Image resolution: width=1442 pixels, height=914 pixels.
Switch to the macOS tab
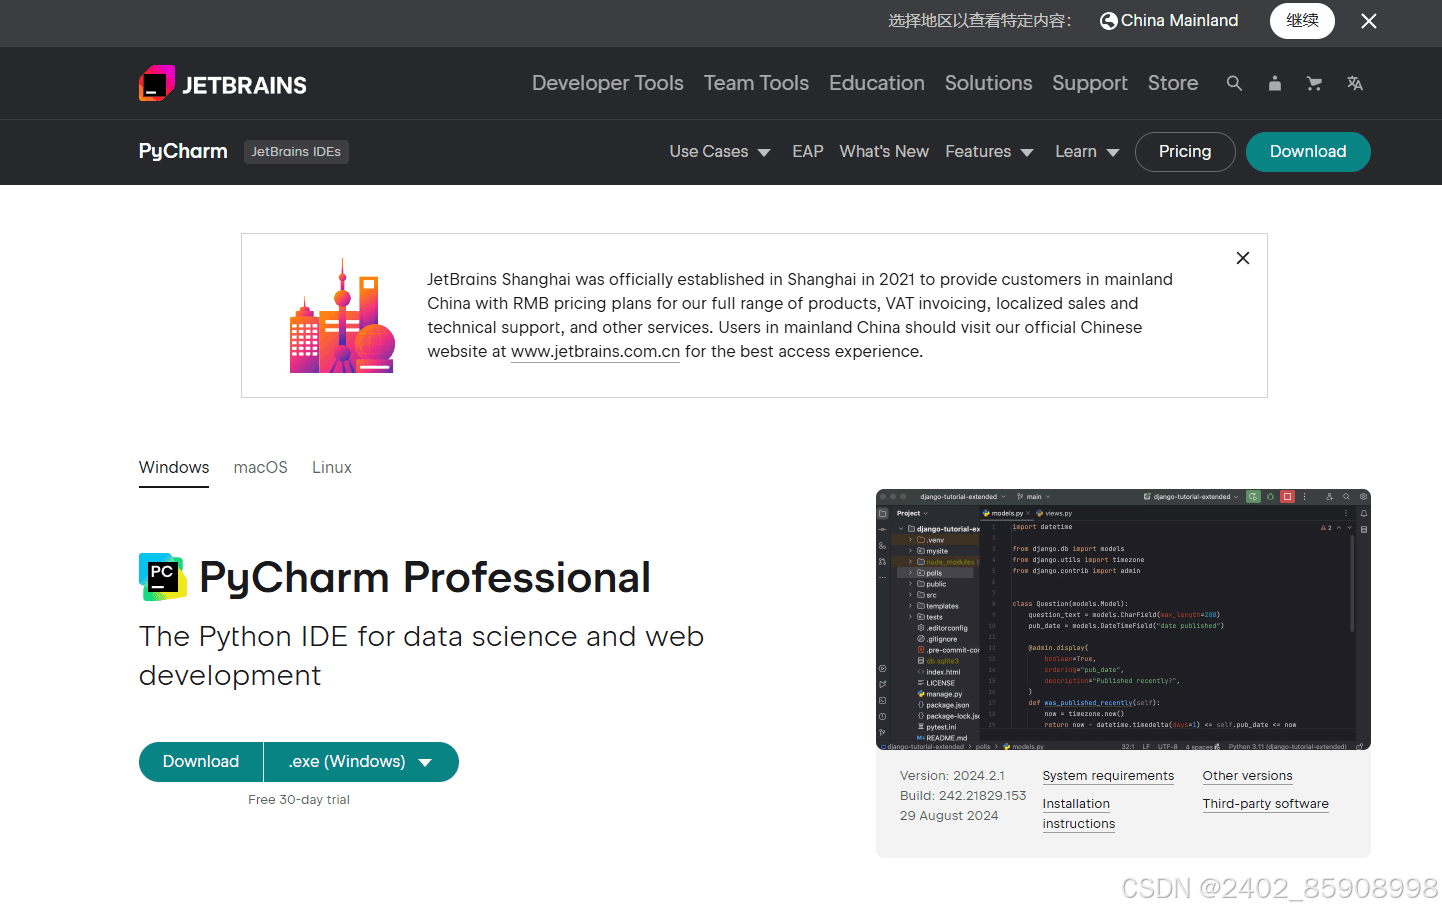(261, 468)
